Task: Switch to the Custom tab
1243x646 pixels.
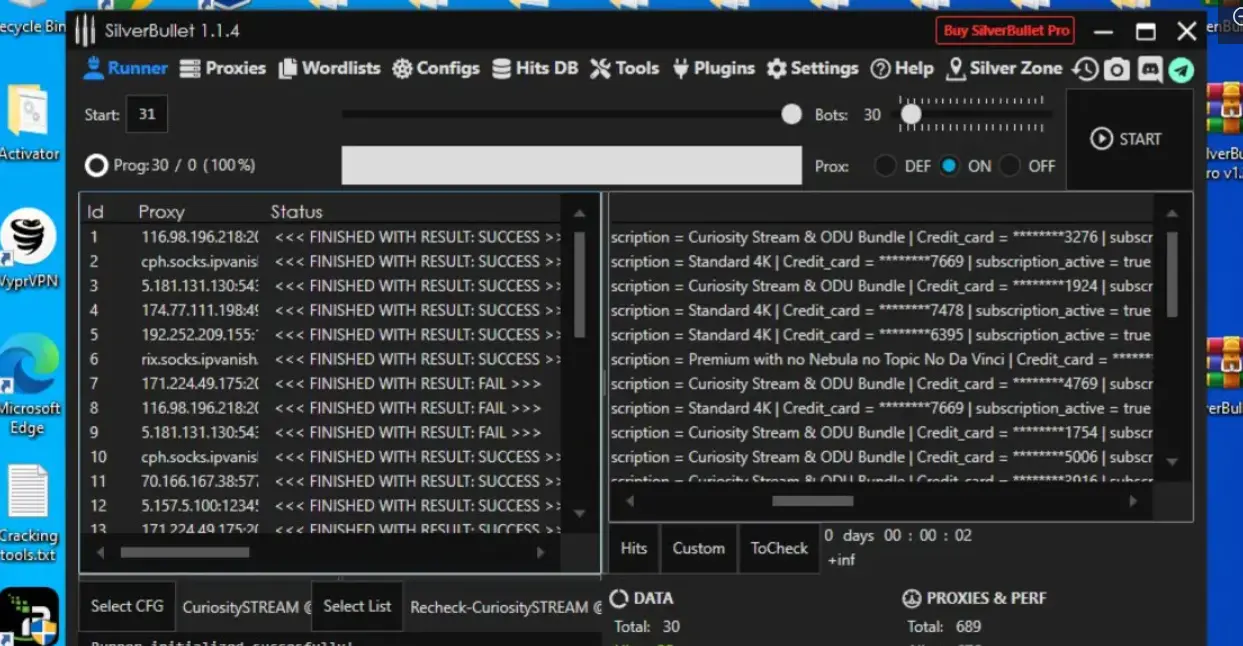Action: point(698,548)
